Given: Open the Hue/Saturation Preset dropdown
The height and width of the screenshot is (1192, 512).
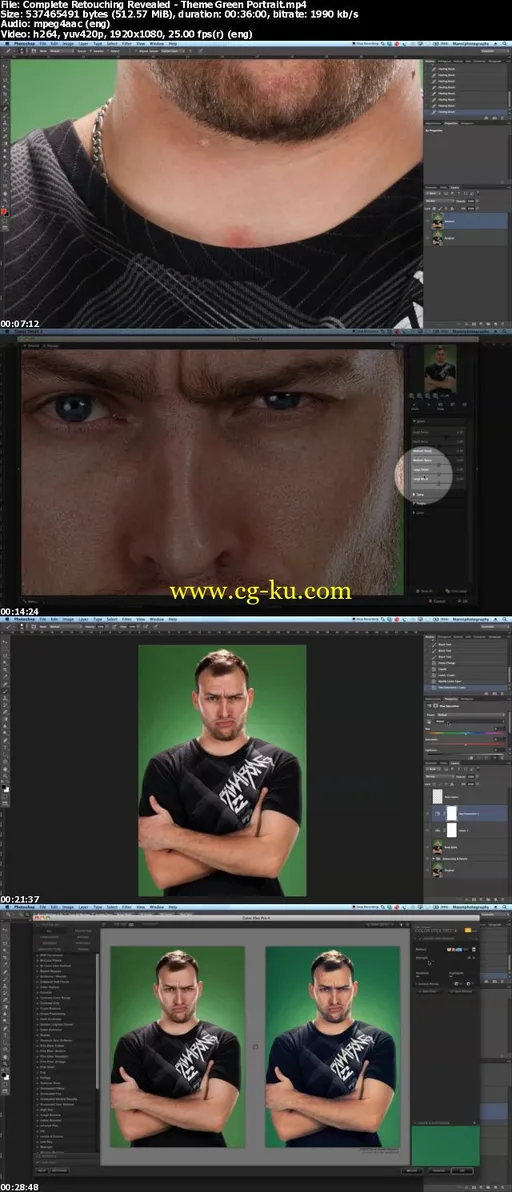Looking at the screenshot, I should tap(471, 715).
